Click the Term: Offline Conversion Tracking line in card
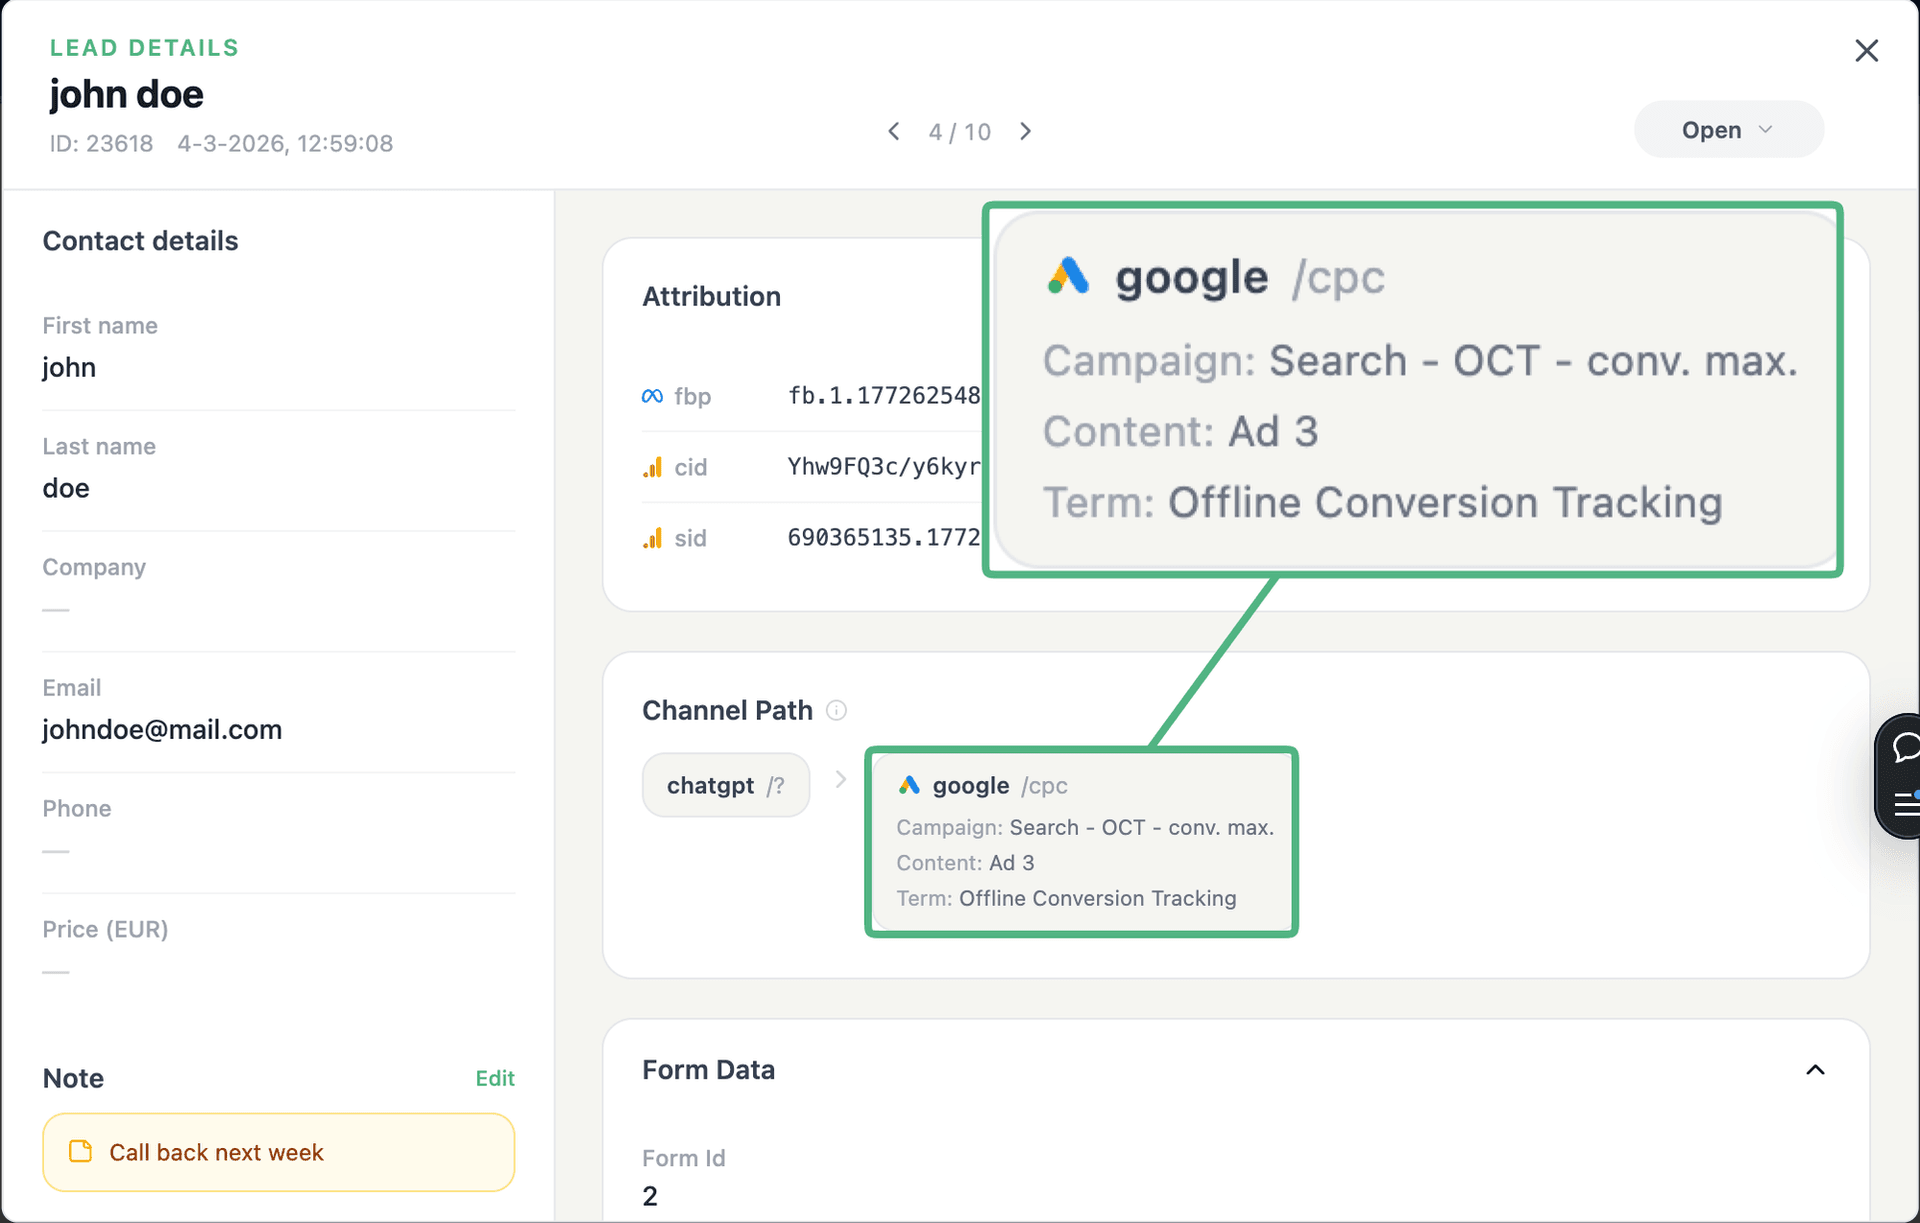This screenshot has width=1920, height=1223. click(1066, 898)
